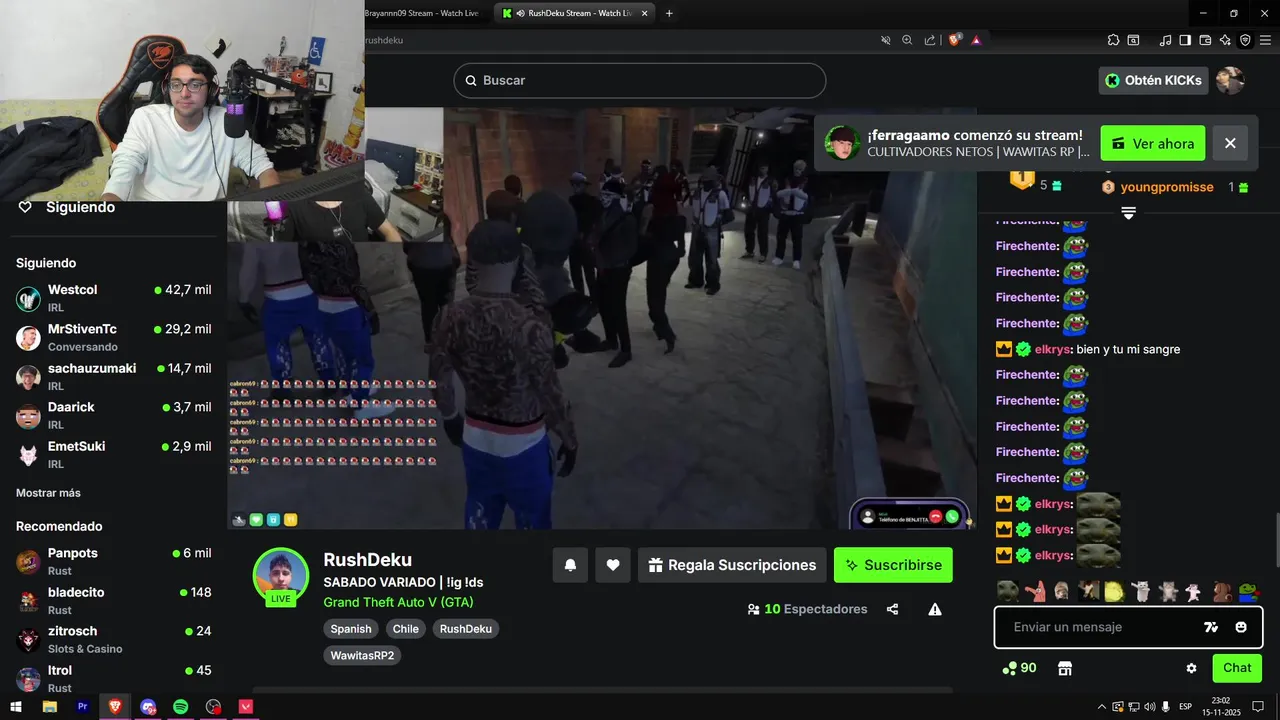Click the Obtén KICKs button

point(1153,80)
